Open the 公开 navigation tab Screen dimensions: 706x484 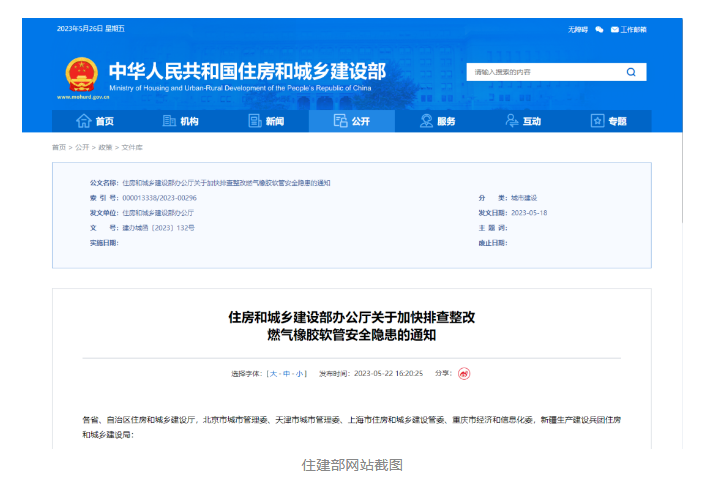(x=352, y=121)
